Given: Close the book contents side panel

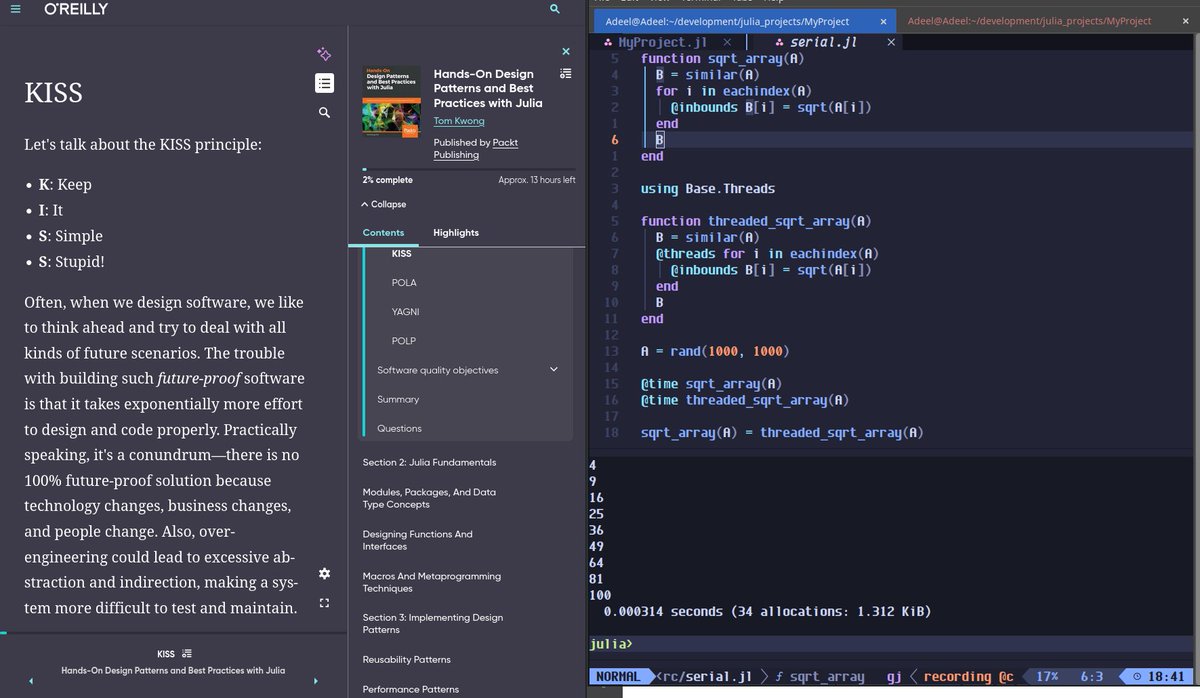Looking at the screenshot, I should tap(566, 51).
